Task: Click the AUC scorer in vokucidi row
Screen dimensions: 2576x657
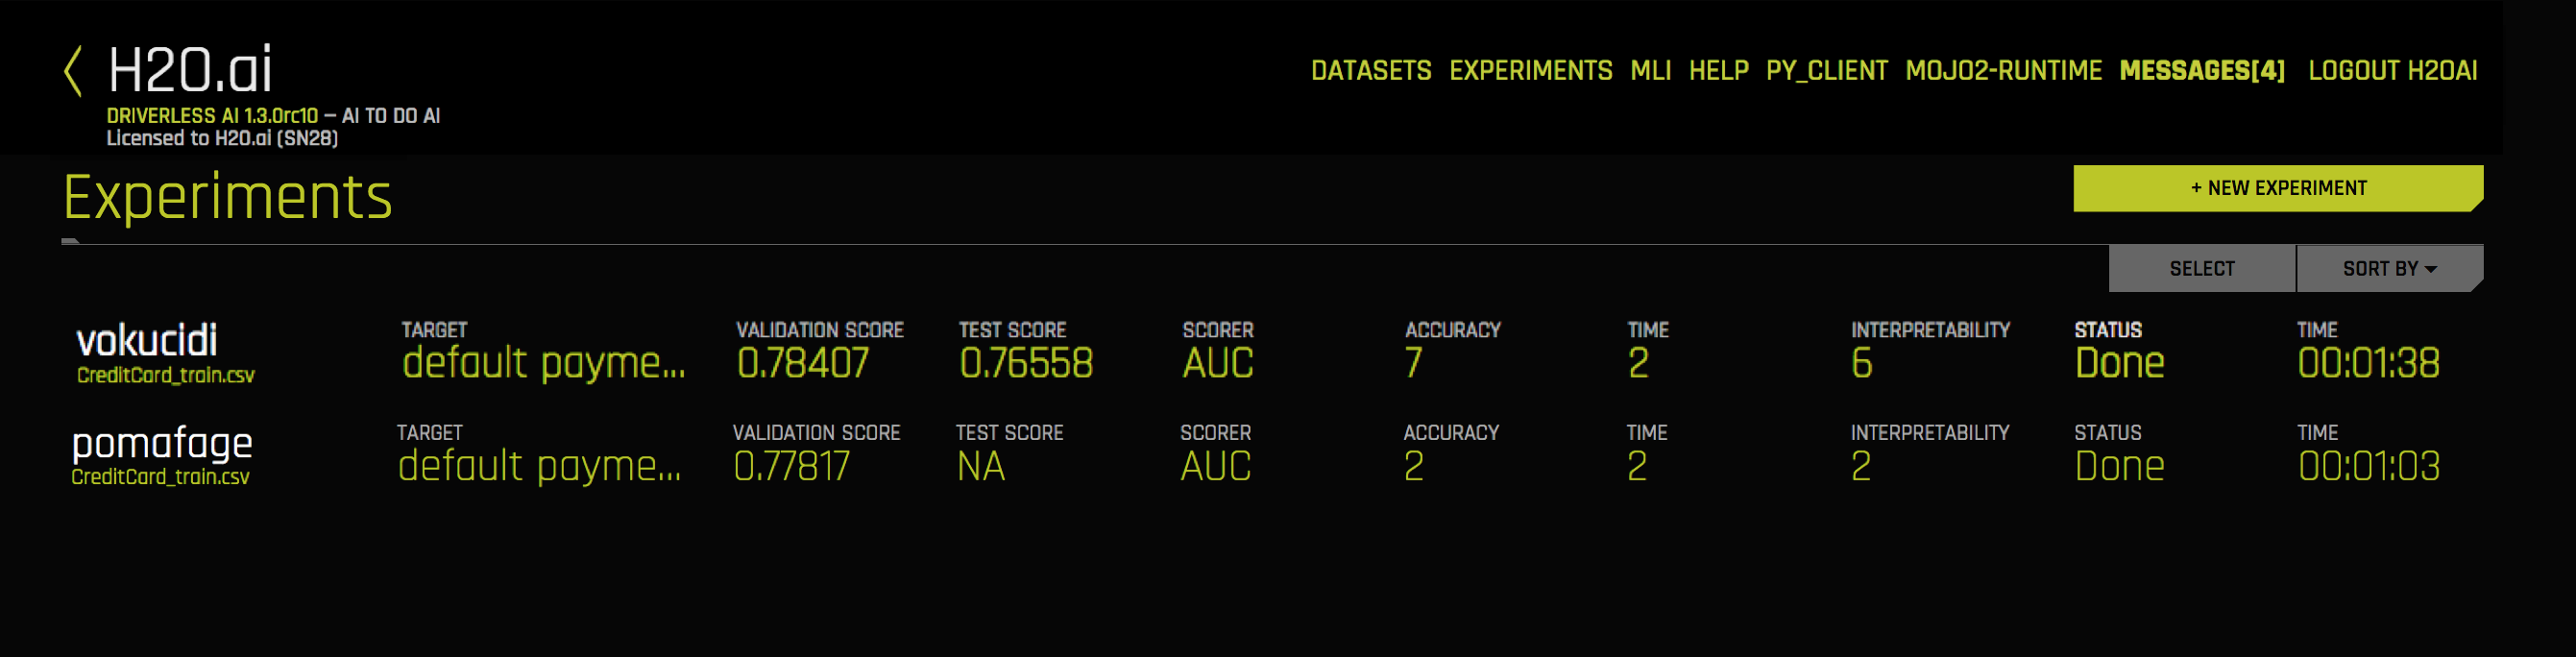Action: 1217,363
